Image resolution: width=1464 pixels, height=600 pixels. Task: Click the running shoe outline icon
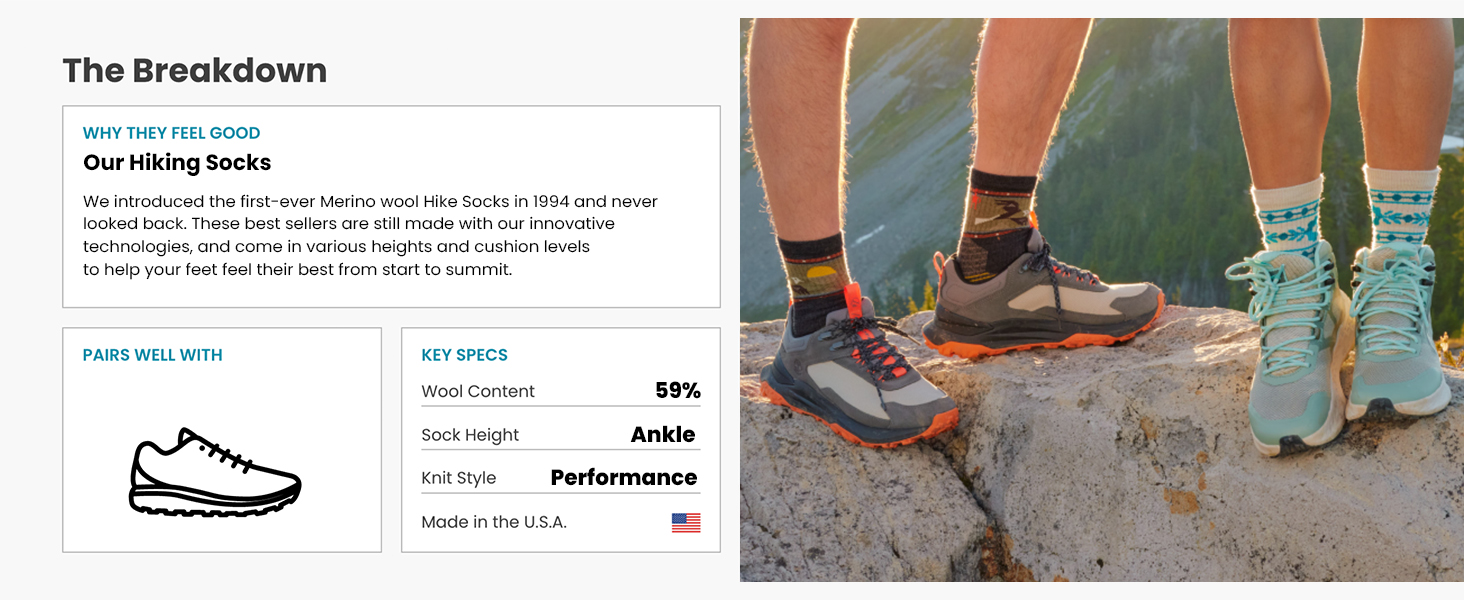point(215,473)
